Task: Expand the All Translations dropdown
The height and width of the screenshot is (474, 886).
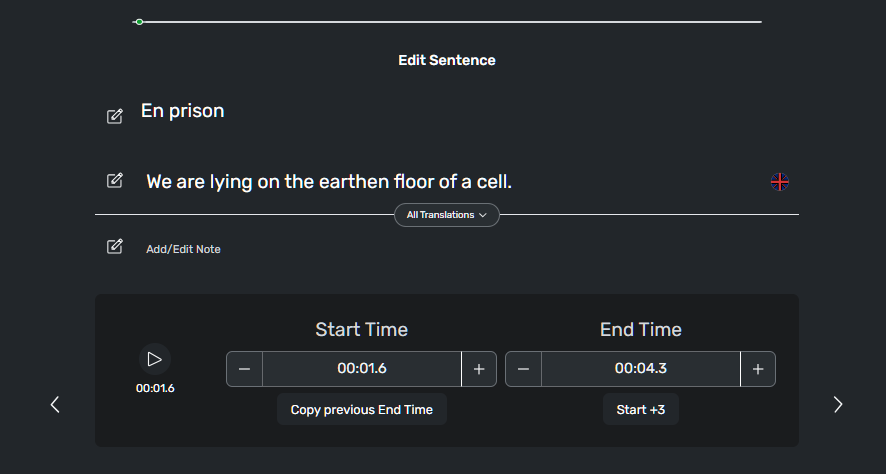Action: (x=446, y=215)
